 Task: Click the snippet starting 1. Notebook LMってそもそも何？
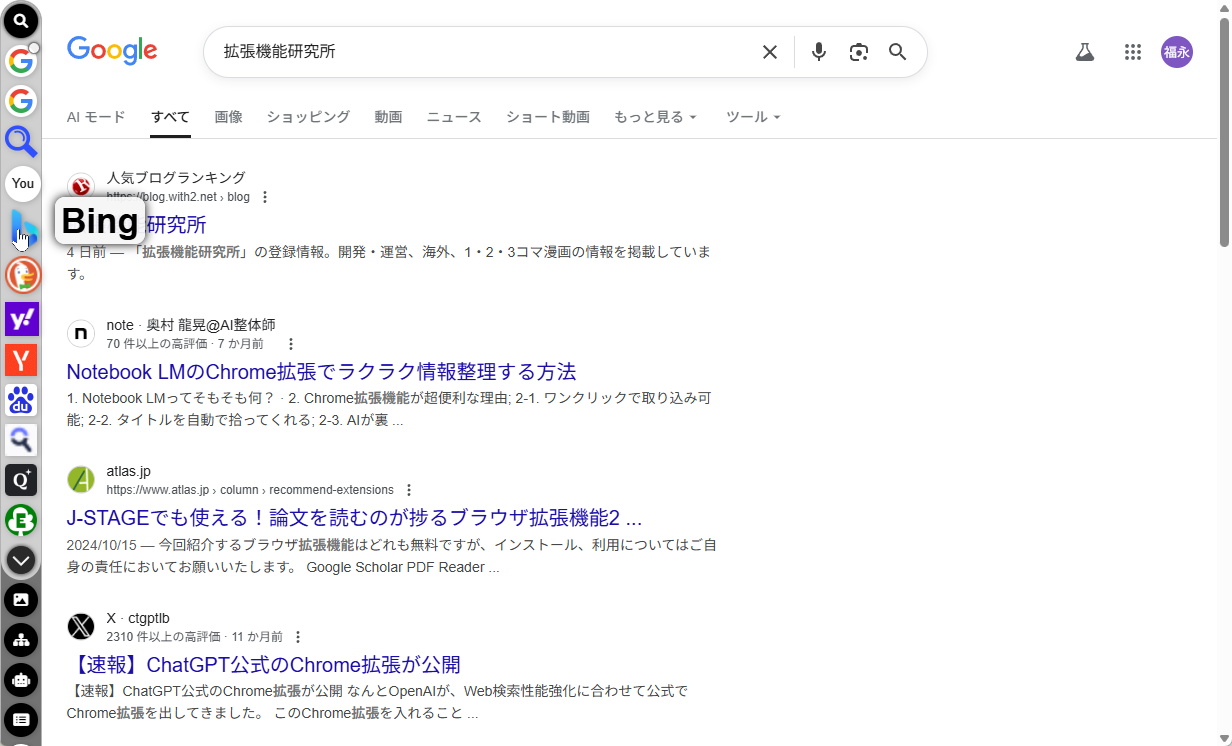pyautogui.click(x=389, y=410)
